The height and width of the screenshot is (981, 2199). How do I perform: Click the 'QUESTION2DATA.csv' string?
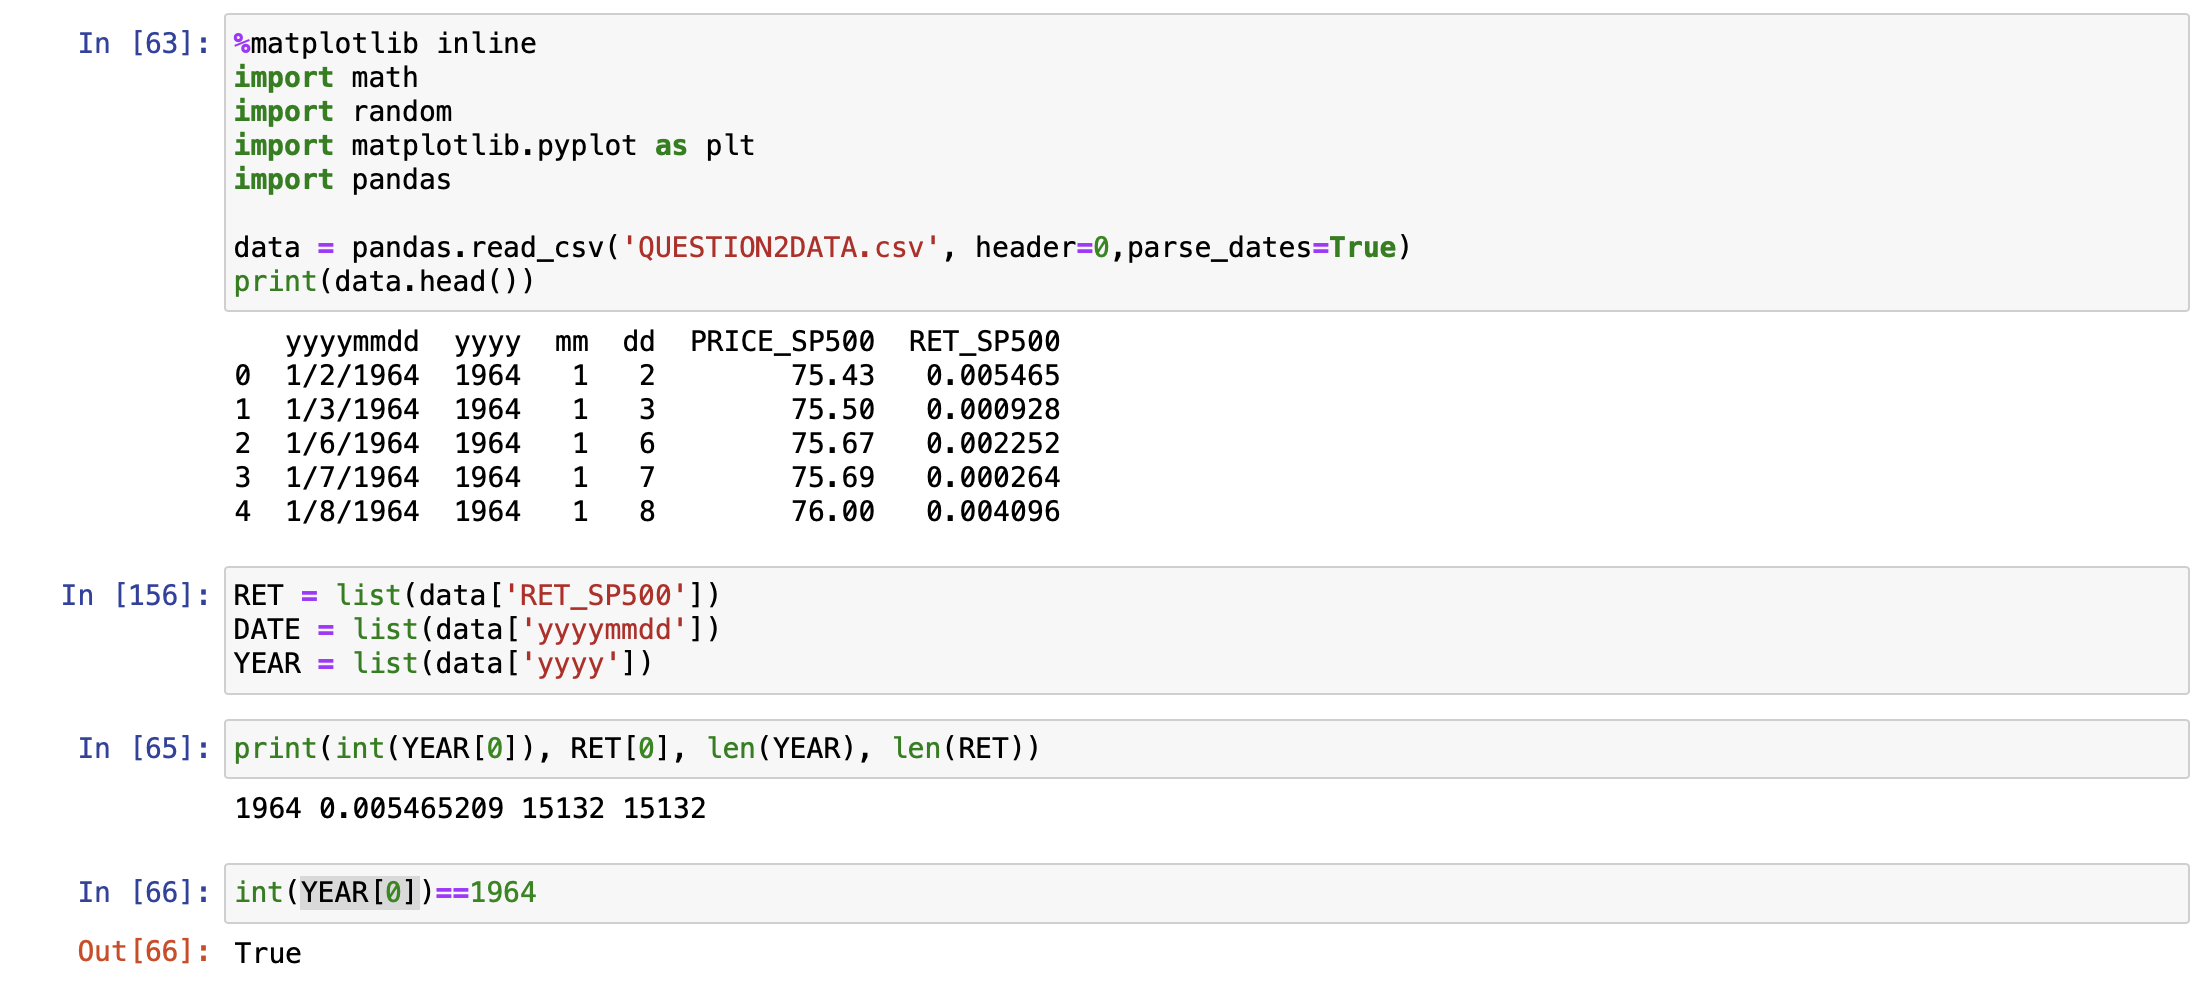click(780, 248)
